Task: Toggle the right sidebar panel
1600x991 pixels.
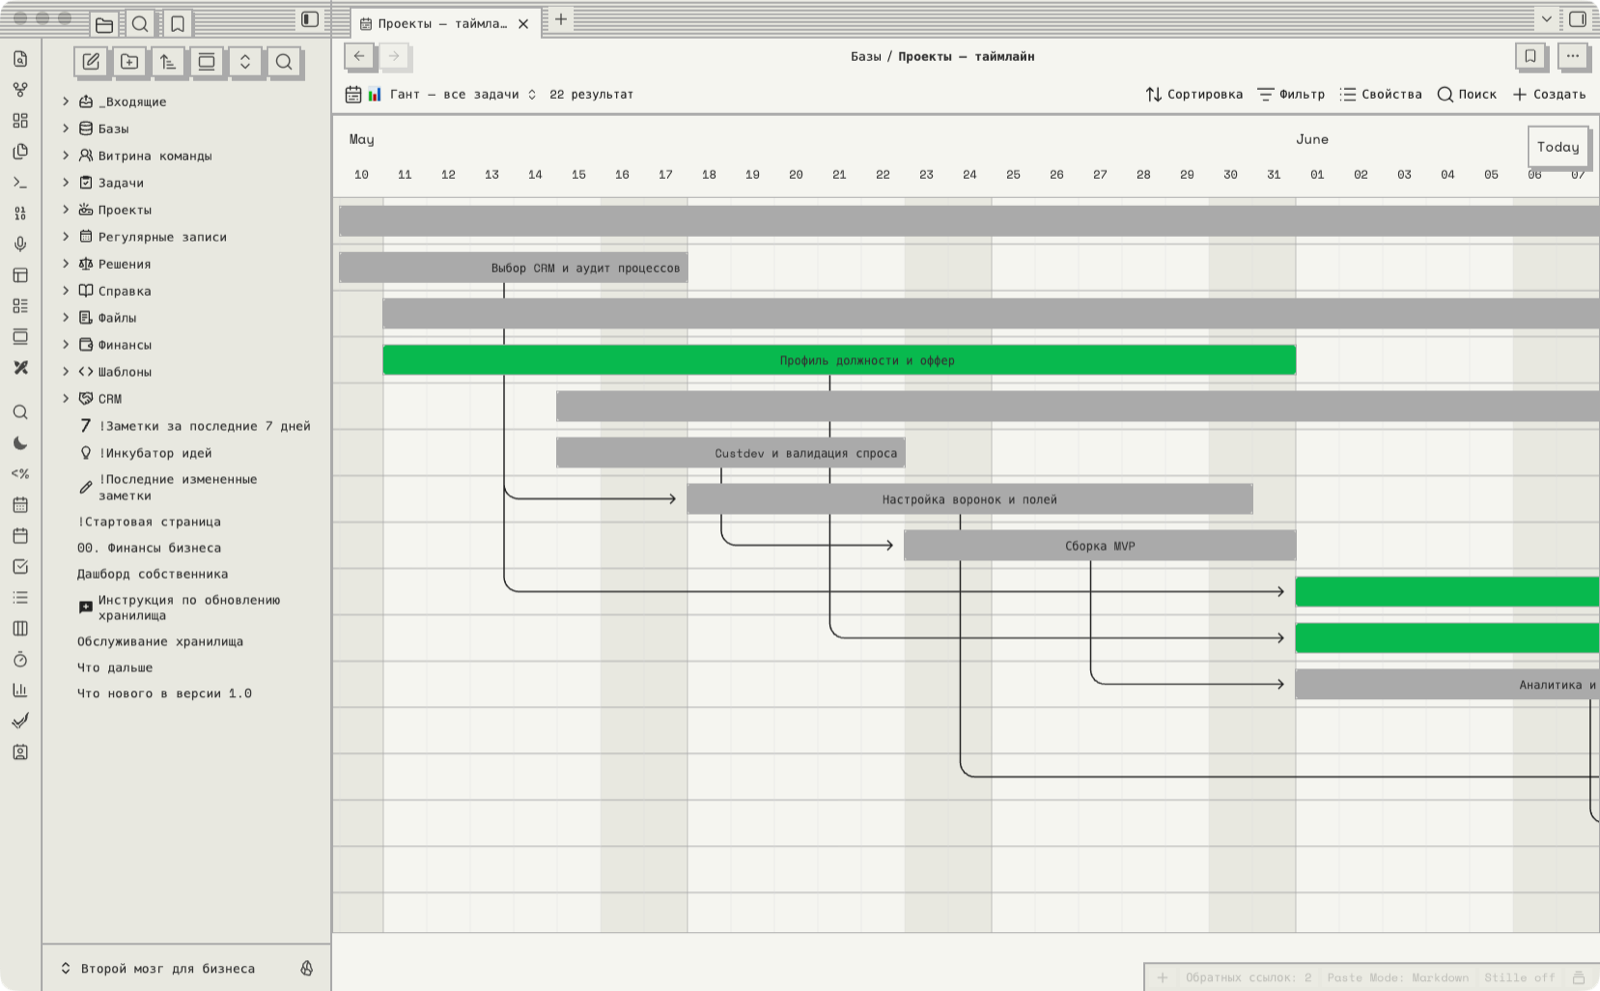Action: (1578, 19)
